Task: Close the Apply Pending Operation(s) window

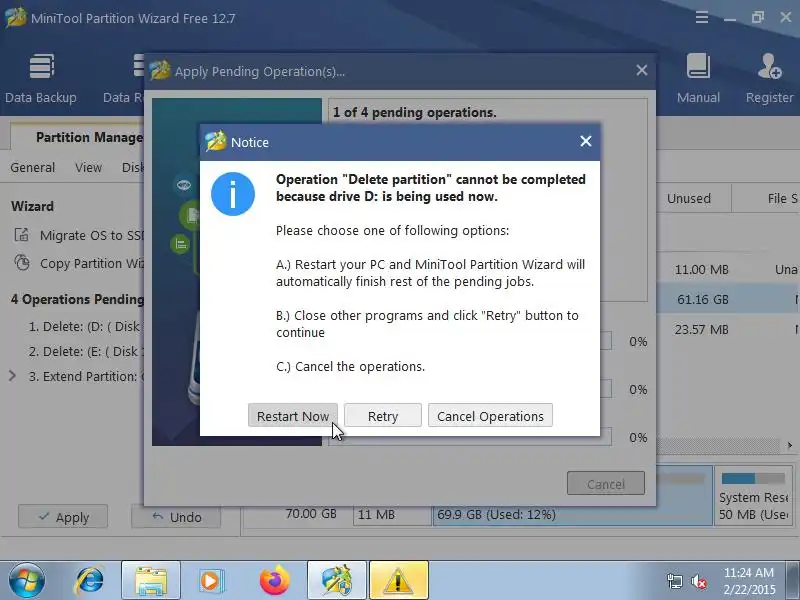Action: pos(642,70)
